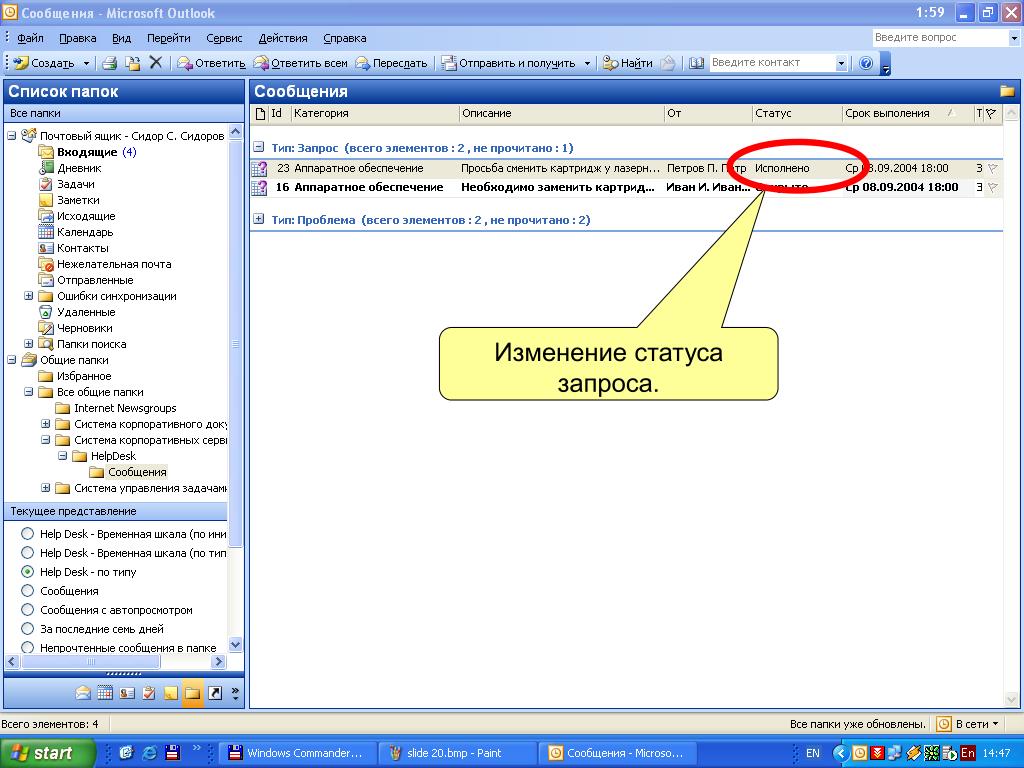Click the Move to Folder toolbar icon
Viewport: 1024px width, 768px height.
[x=133, y=63]
